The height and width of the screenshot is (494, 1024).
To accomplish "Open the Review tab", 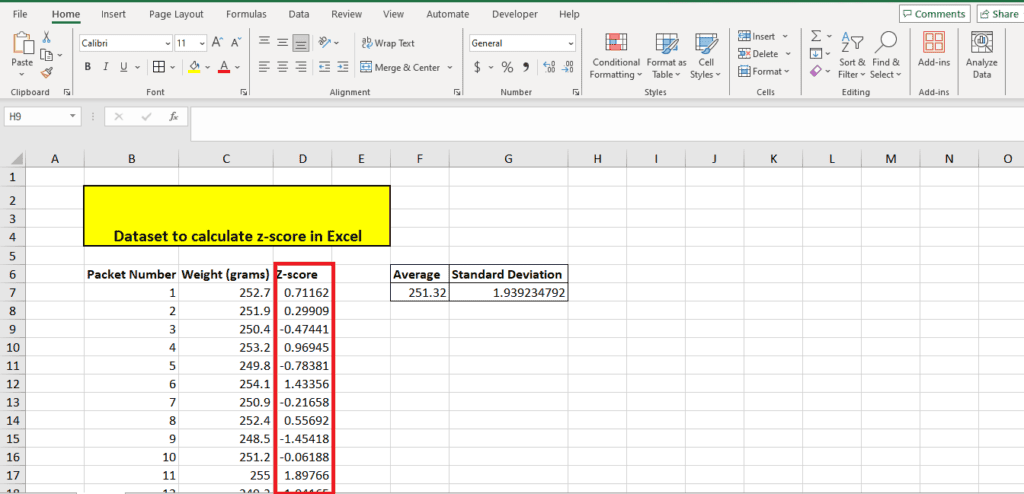I will pos(347,14).
